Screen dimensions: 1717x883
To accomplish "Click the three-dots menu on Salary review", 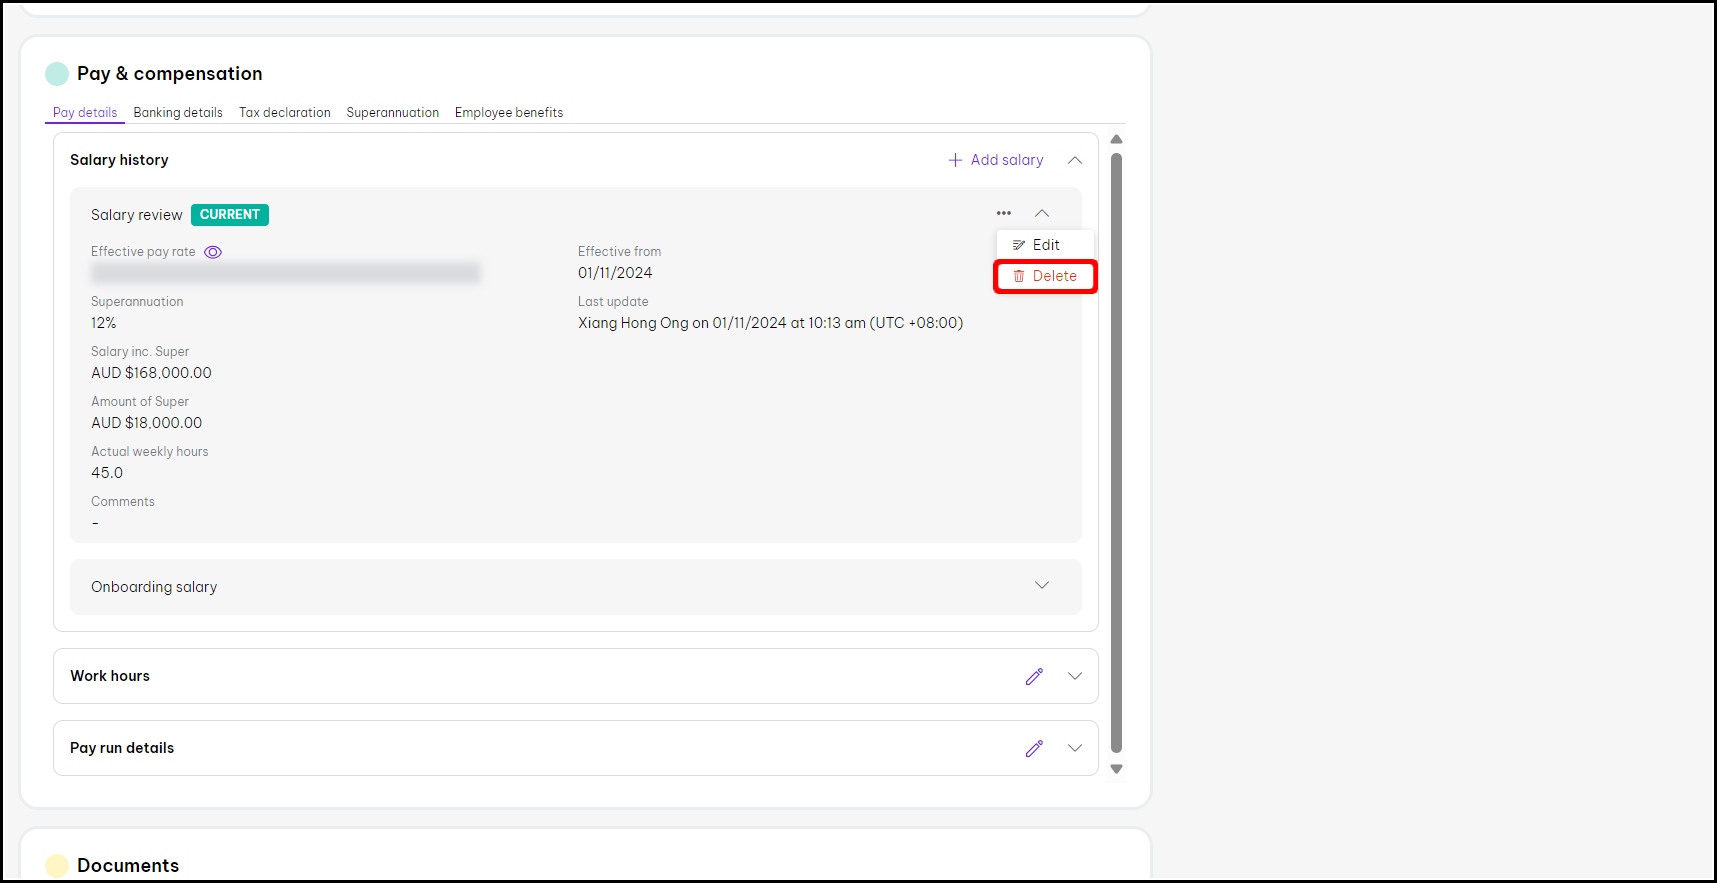I will tap(1003, 213).
